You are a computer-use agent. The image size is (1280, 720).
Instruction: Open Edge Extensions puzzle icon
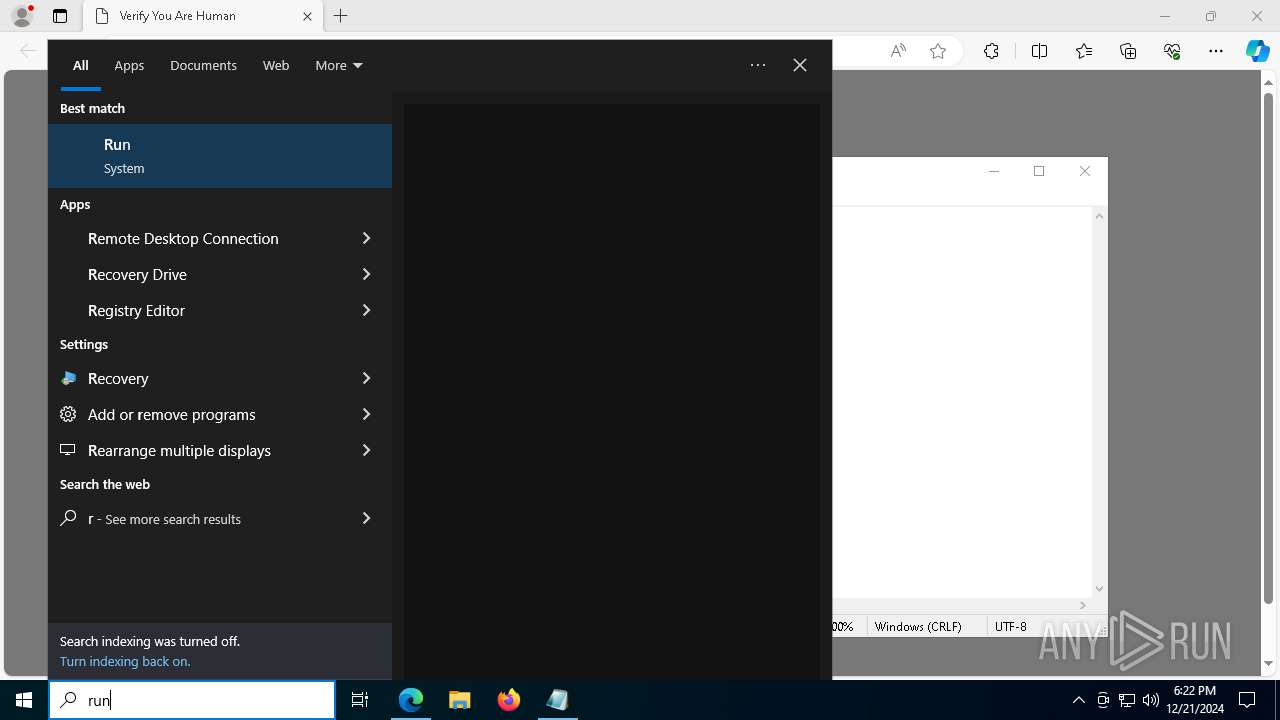pyautogui.click(x=991, y=51)
